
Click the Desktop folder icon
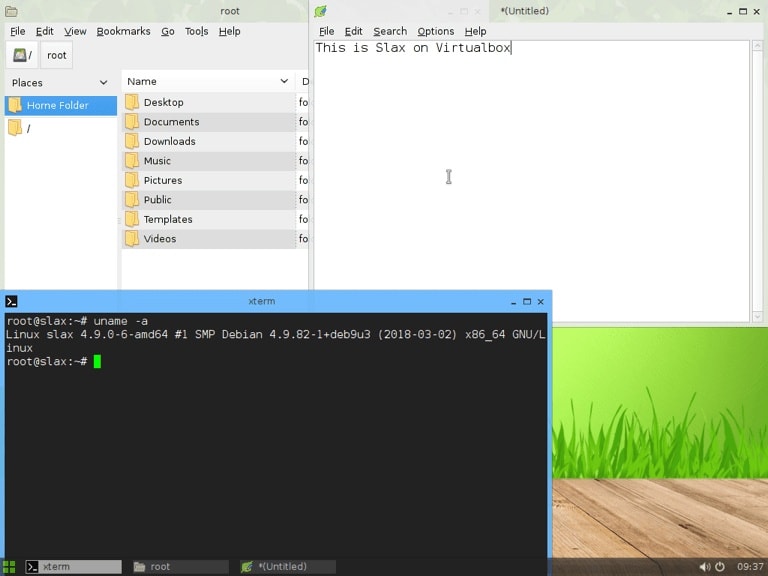[x=132, y=102]
